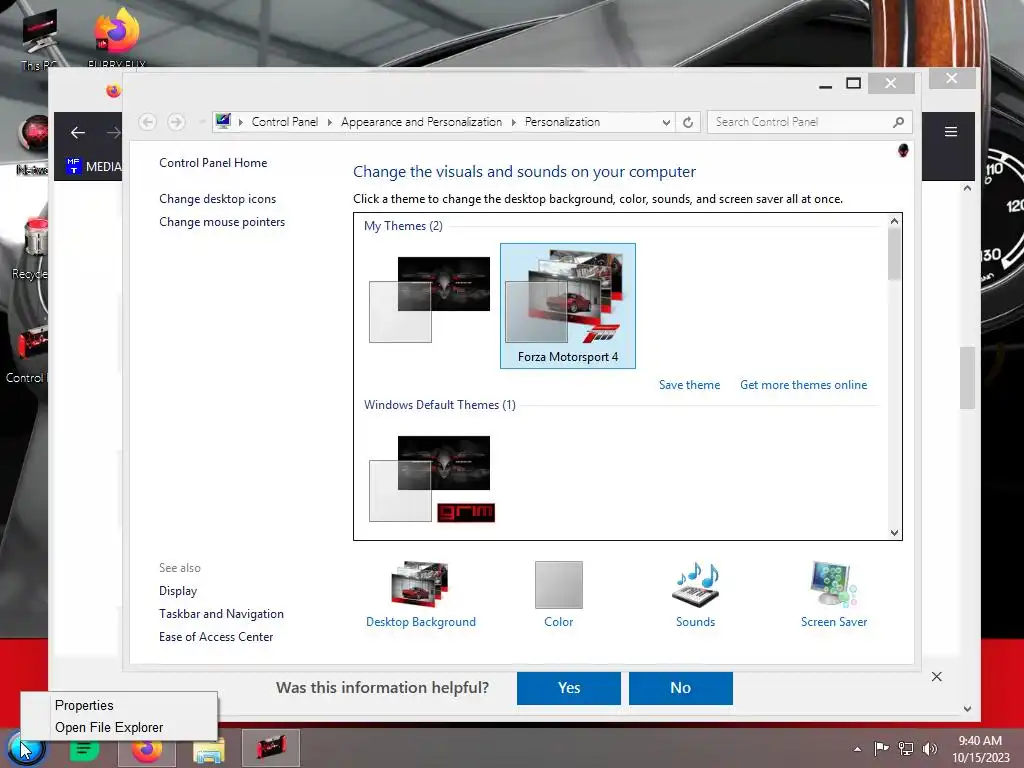Click the Control Panel icon in address bar
Image resolution: width=1024 pixels, height=768 pixels.
tap(223, 121)
